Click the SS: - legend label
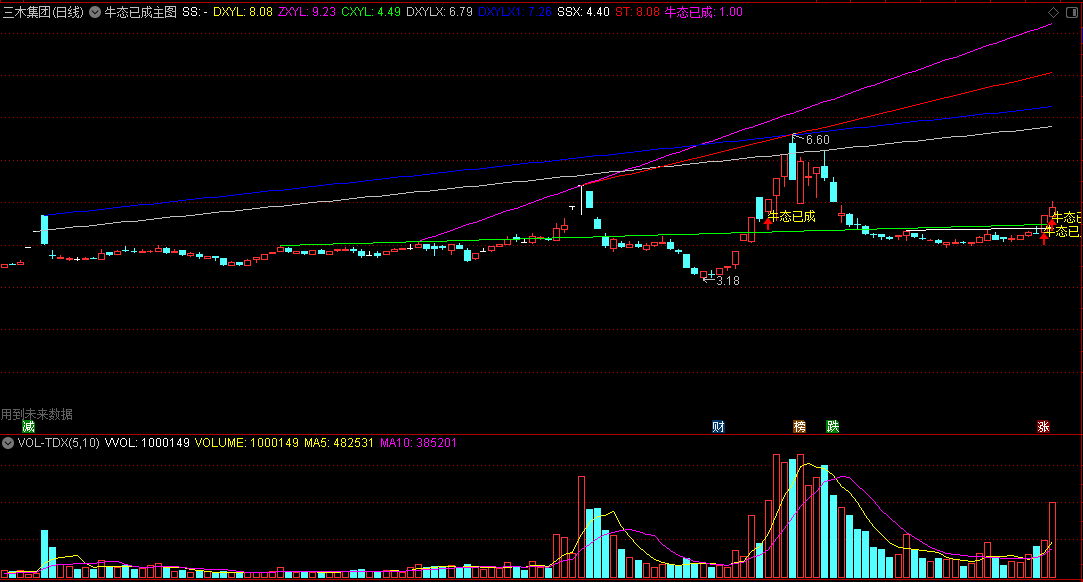 [x=195, y=12]
